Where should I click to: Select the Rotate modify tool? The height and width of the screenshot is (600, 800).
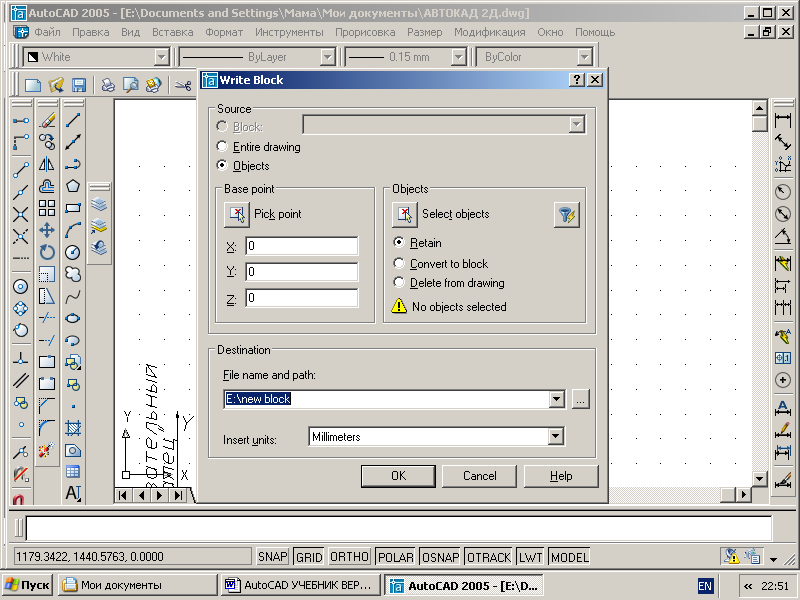[47, 252]
